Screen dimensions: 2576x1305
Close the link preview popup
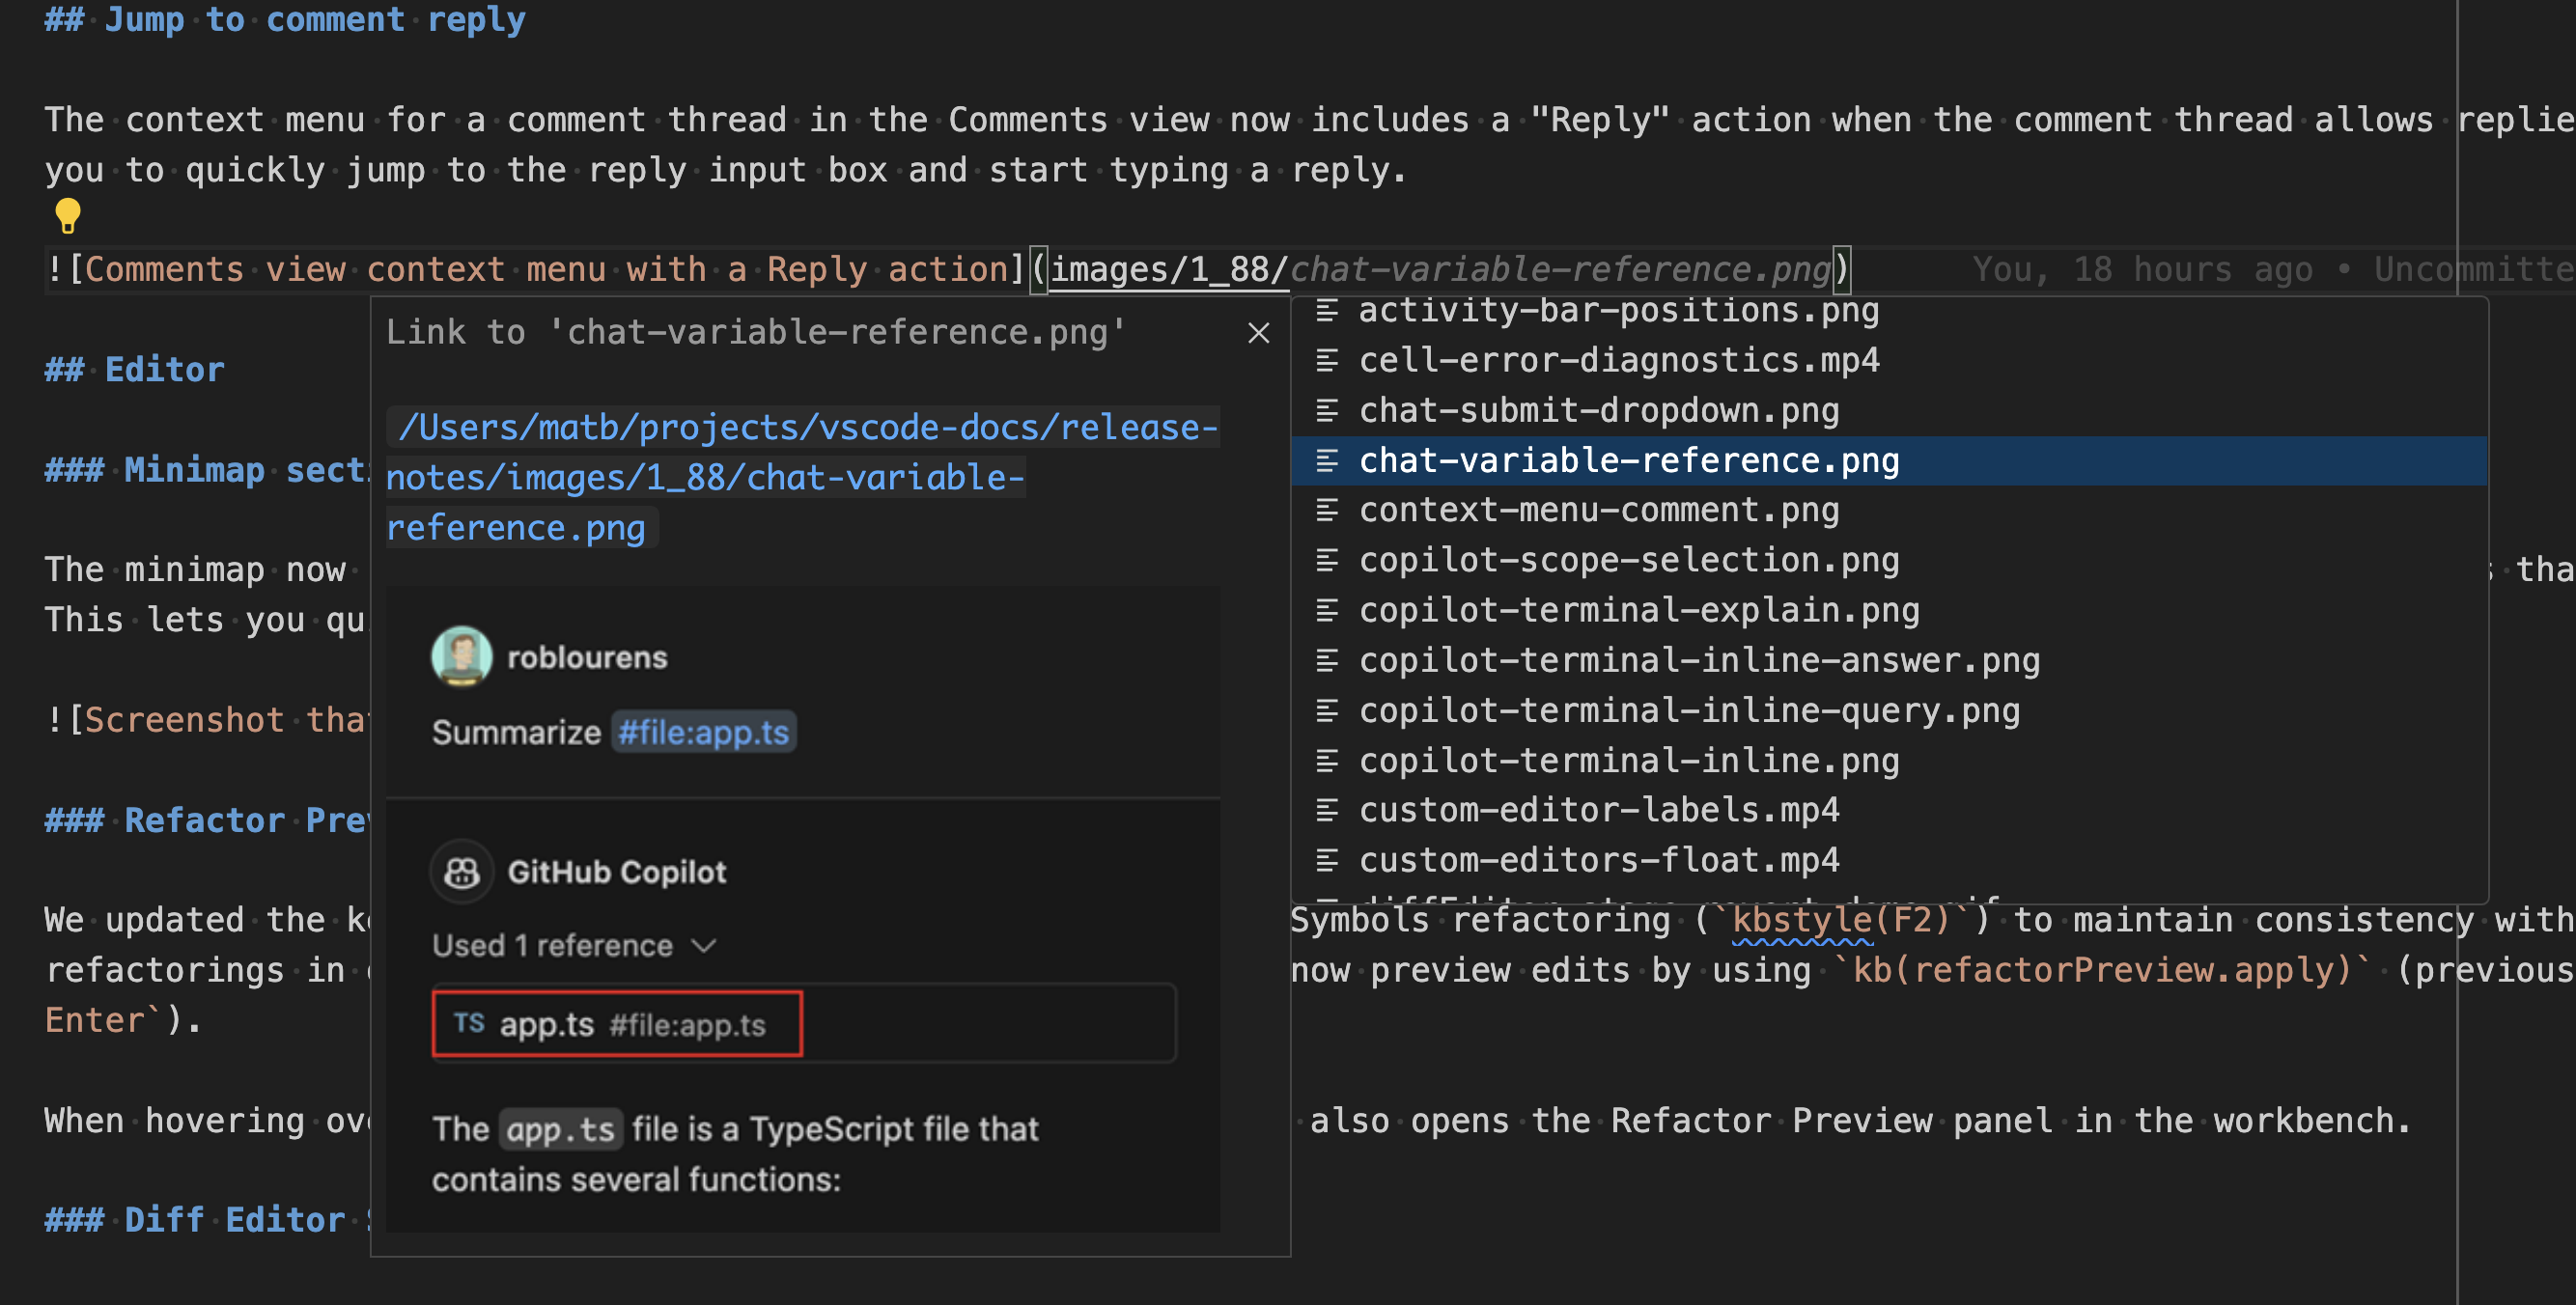click(x=1258, y=333)
